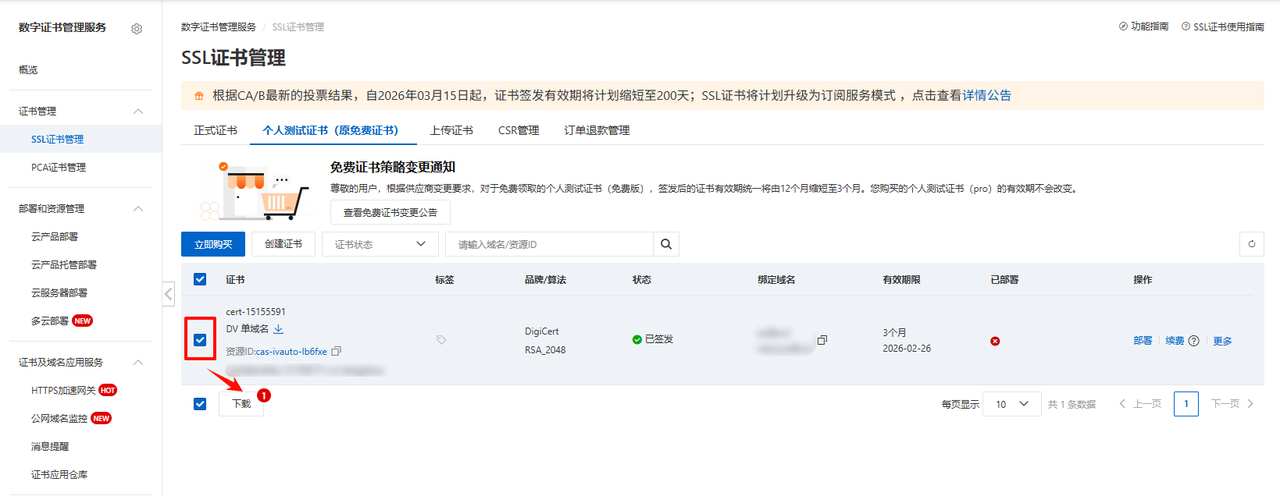The width and height of the screenshot is (1280, 496).
Task: Toggle the select-all checkbox in table header
Action: click(x=200, y=280)
